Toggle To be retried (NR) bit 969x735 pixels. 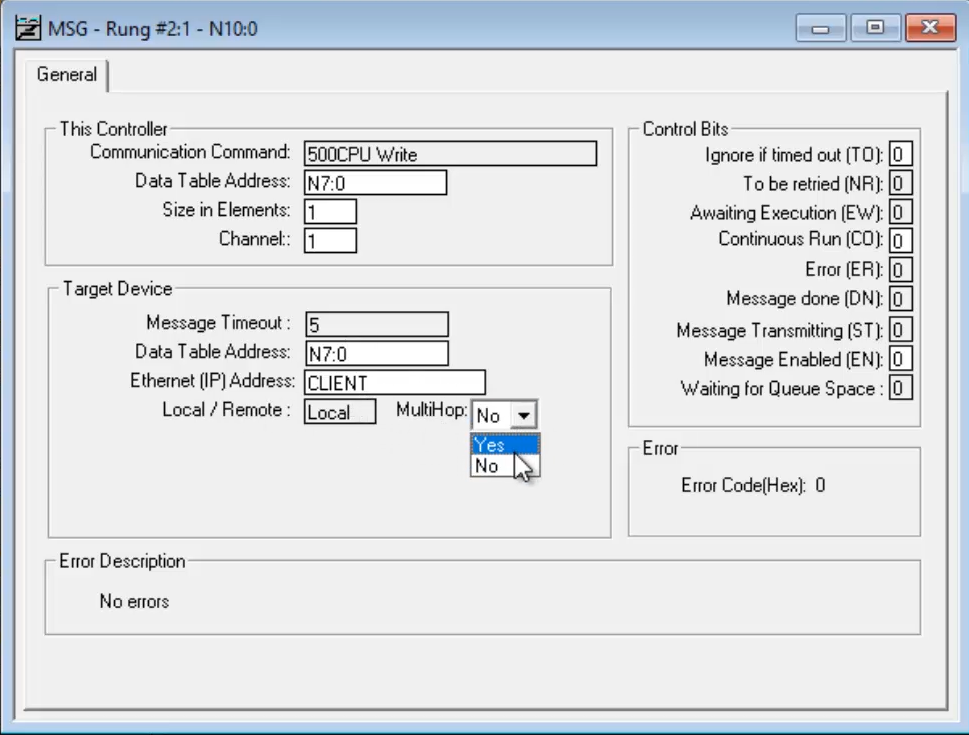click(900, 184)
